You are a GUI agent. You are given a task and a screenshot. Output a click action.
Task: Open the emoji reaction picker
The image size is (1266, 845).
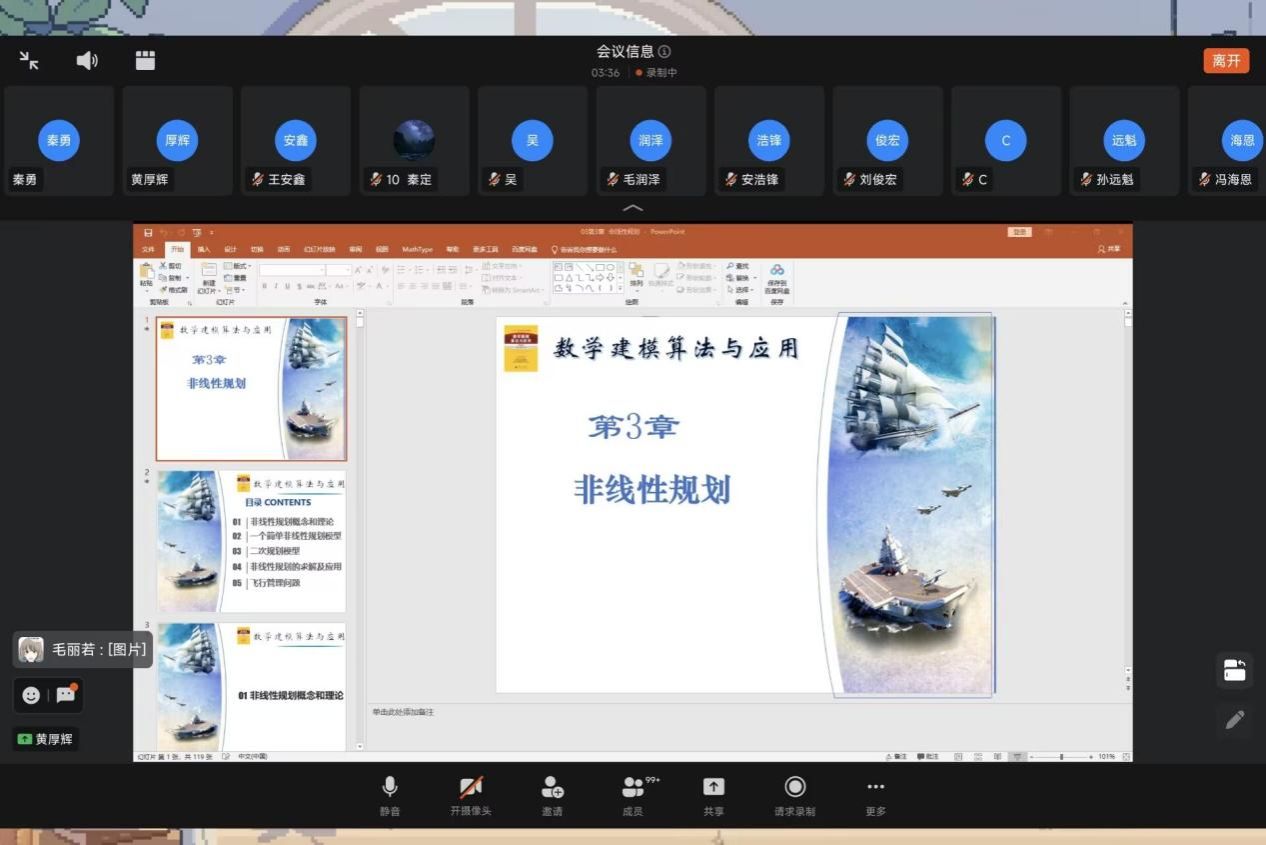(x=31, y=694)
